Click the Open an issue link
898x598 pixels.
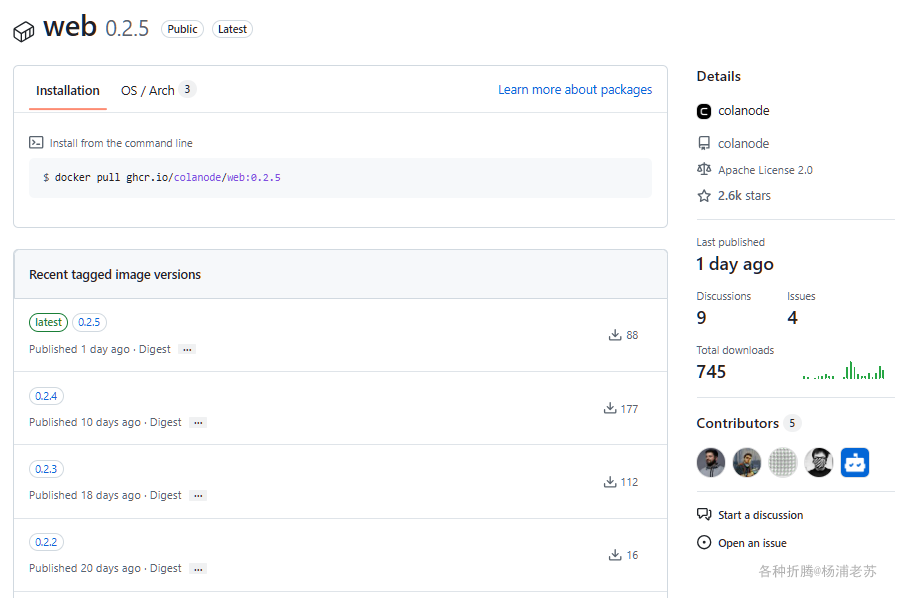click(x=752, y=543)
